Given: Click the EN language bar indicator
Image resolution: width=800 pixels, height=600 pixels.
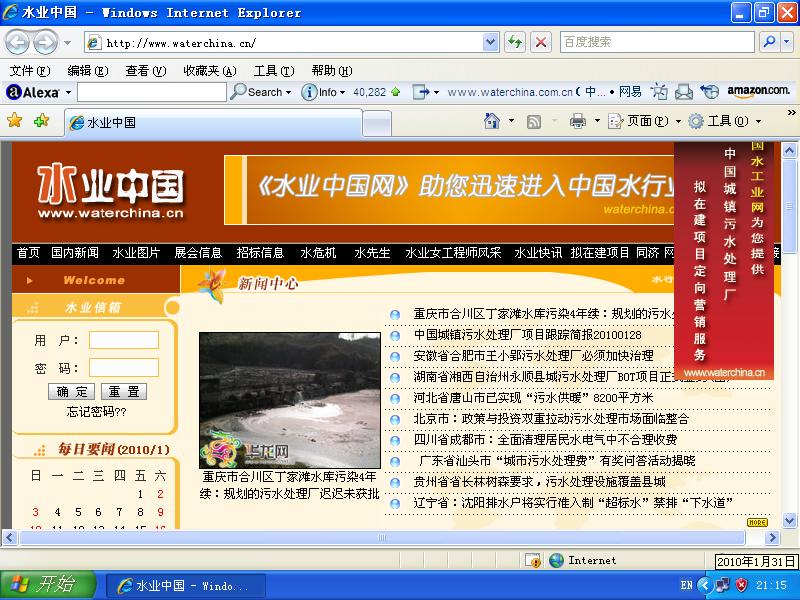Looking at the screenshot, I should click(x=686, y=585).
